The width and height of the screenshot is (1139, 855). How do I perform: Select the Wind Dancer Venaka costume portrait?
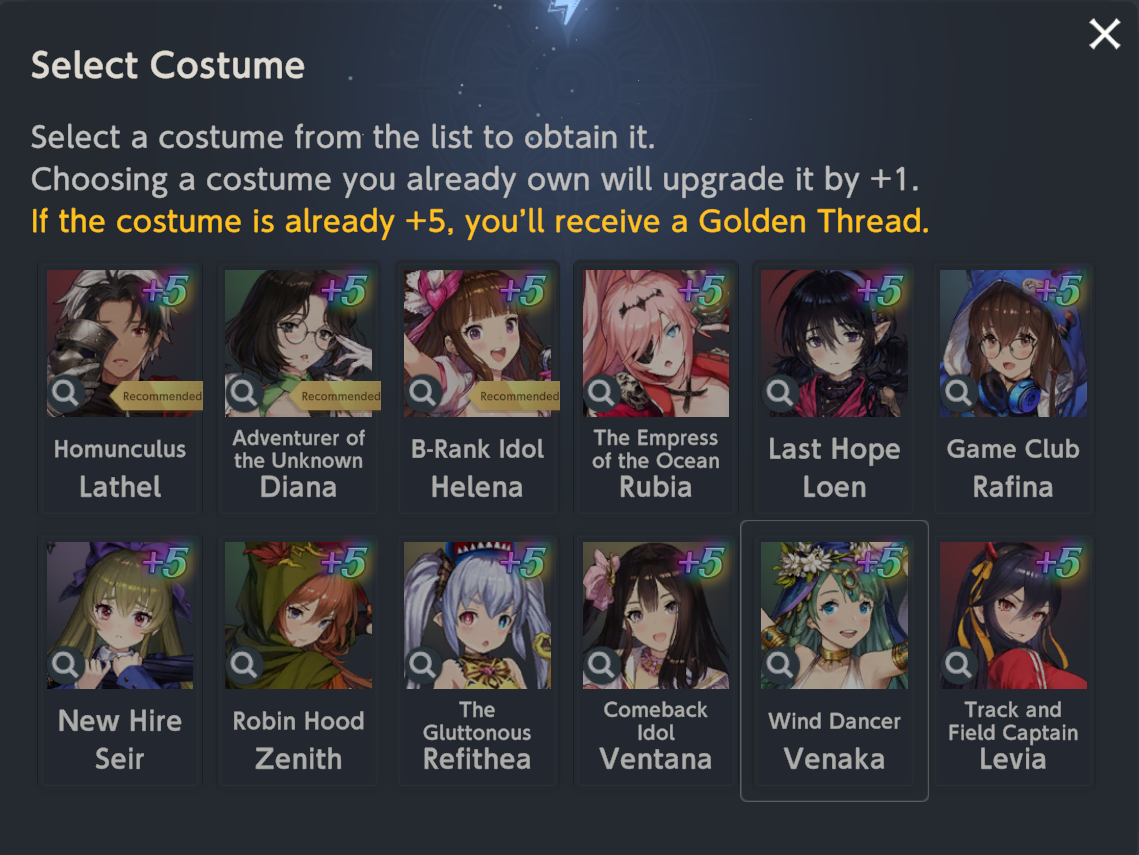(834, 615)
